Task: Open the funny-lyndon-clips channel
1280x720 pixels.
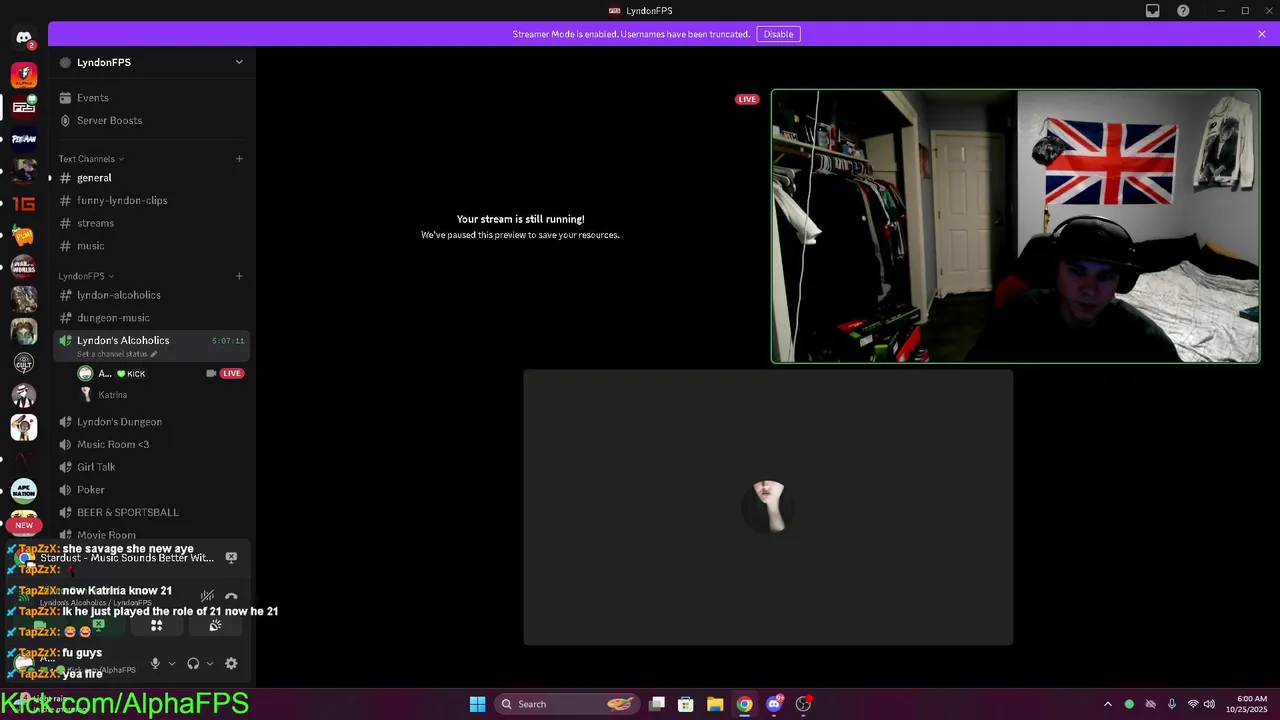Action: [151, 200]
